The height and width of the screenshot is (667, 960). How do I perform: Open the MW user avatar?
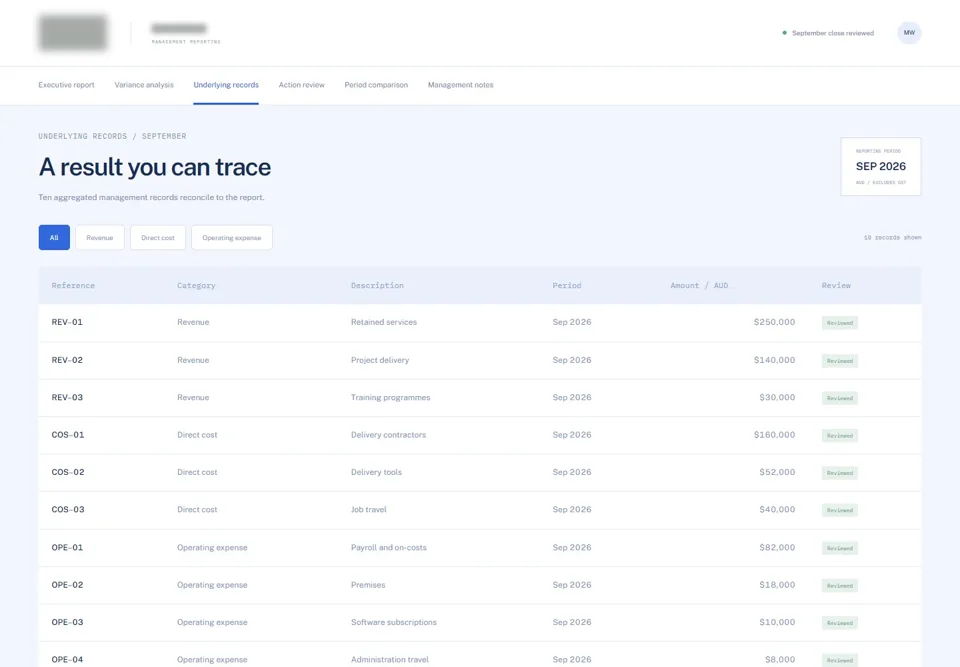pos(909,33)
